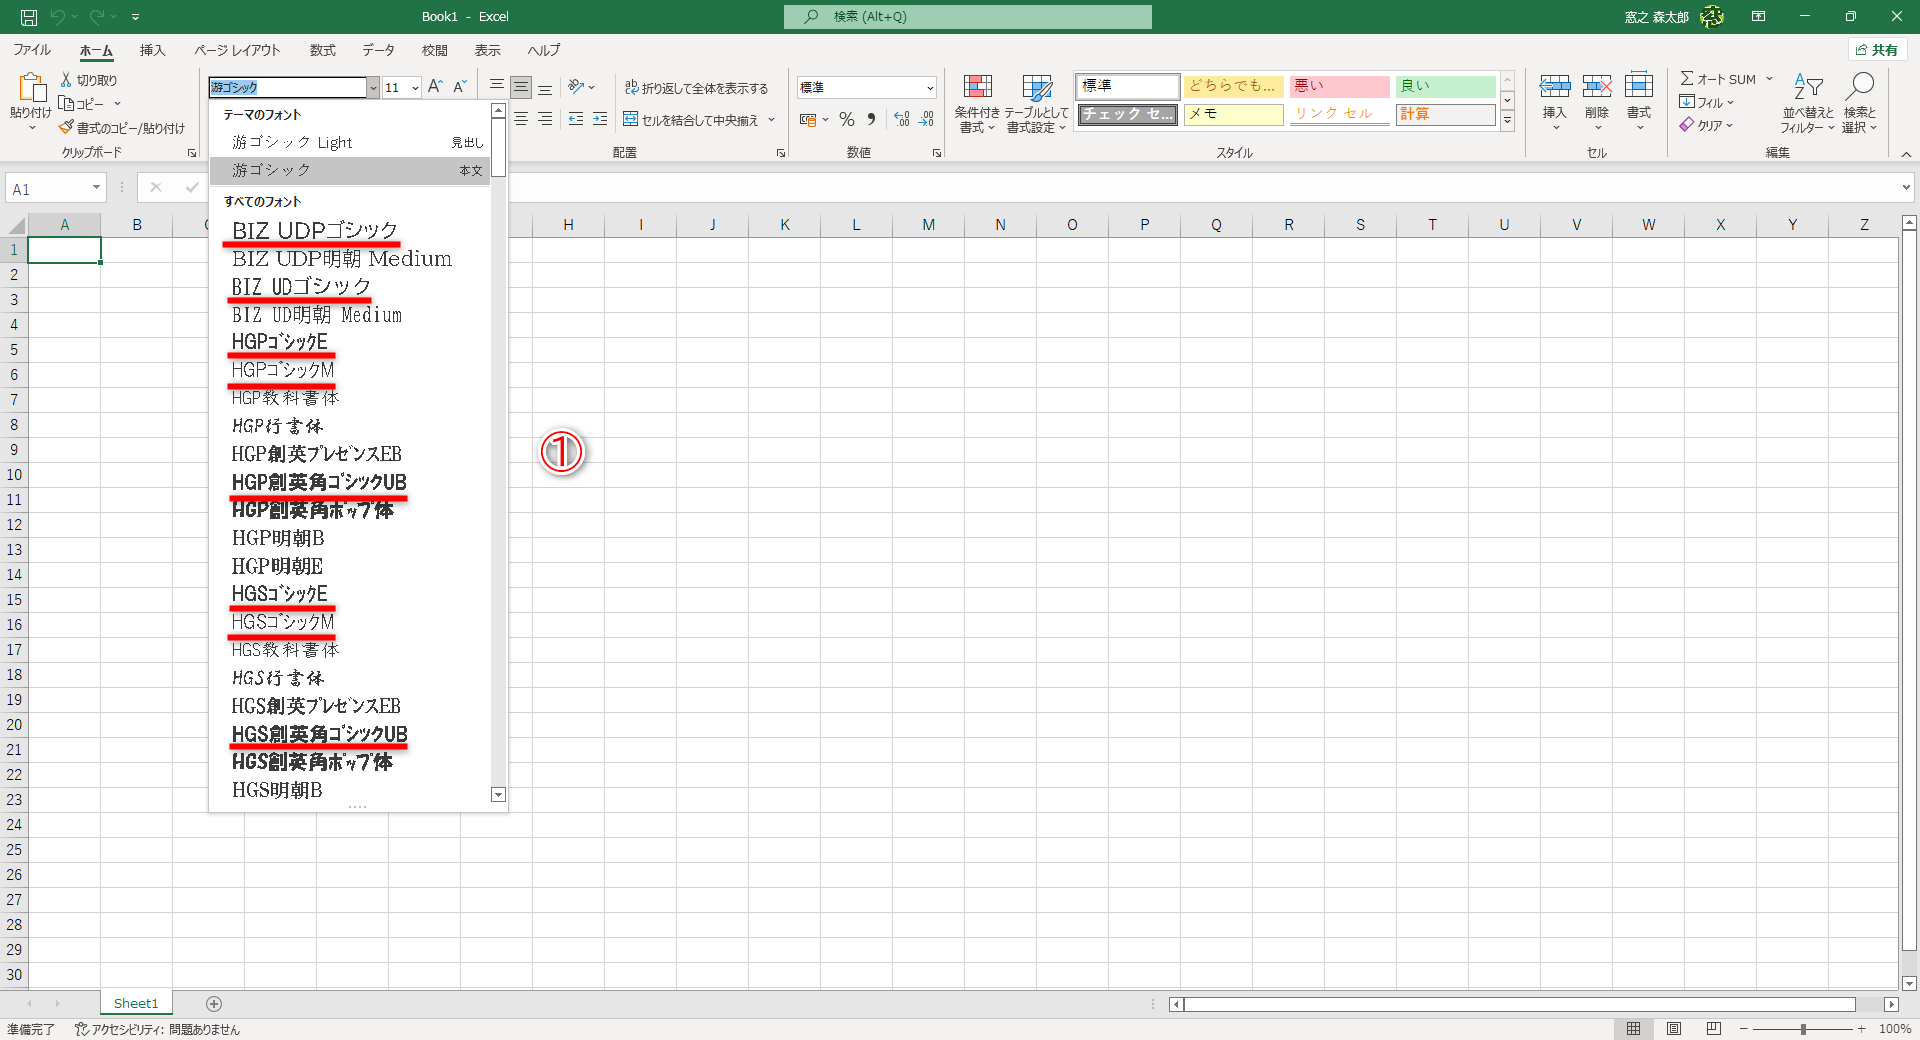Toggle wrap text (折り返して全体を表示する)
The height and width of the screenshot is (1040, 1920).
click(696, 88)
